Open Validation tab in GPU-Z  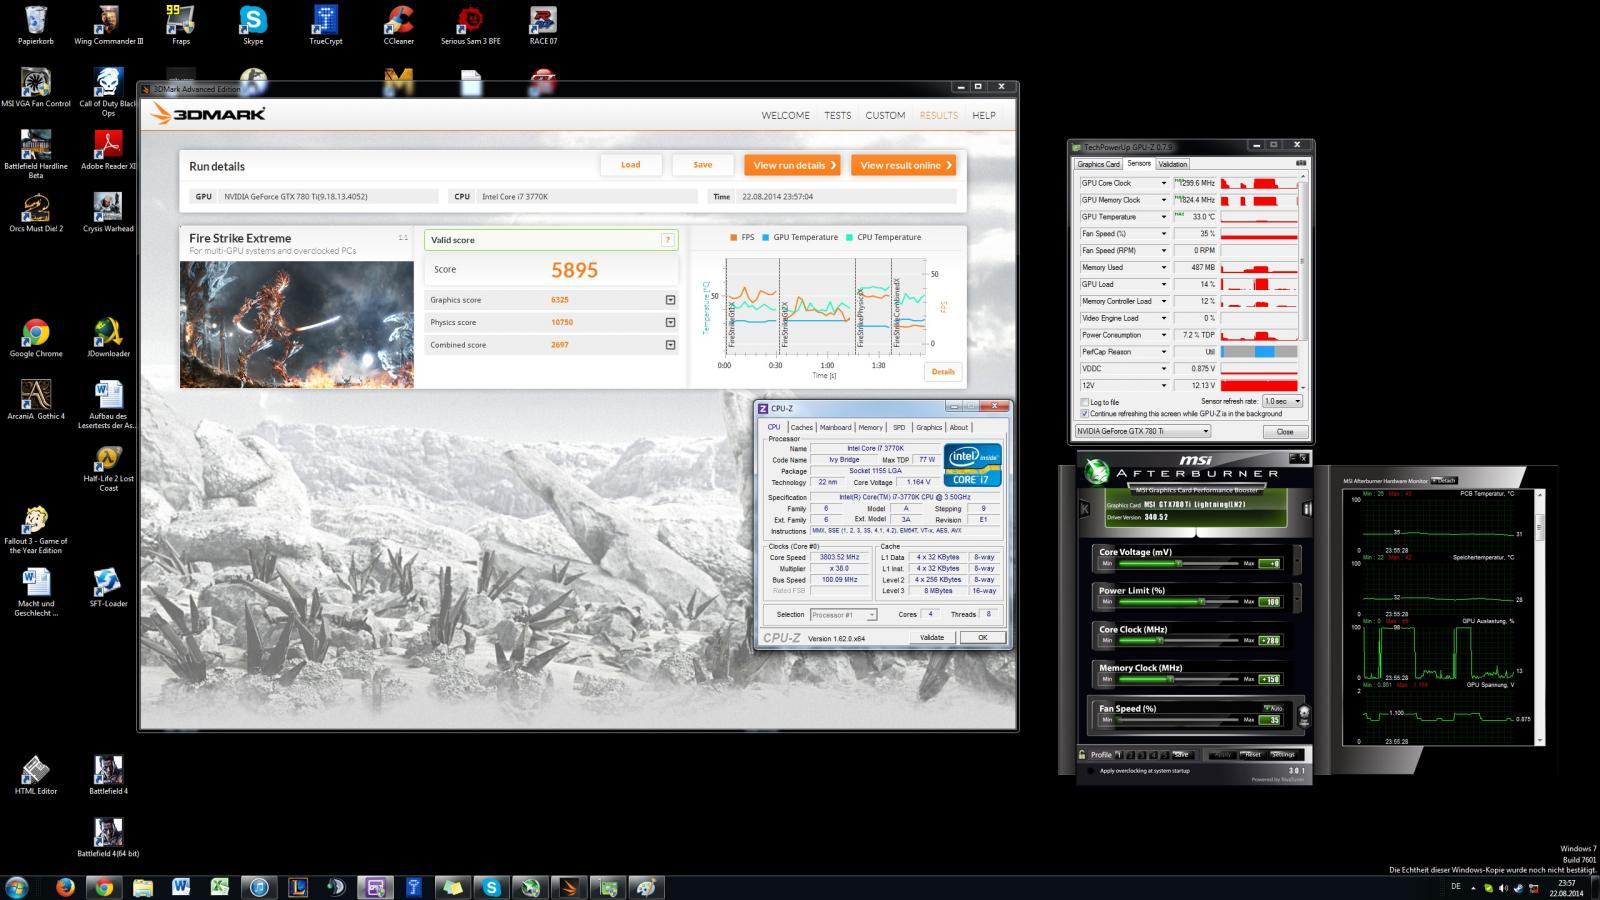[x=1172, y=164]
